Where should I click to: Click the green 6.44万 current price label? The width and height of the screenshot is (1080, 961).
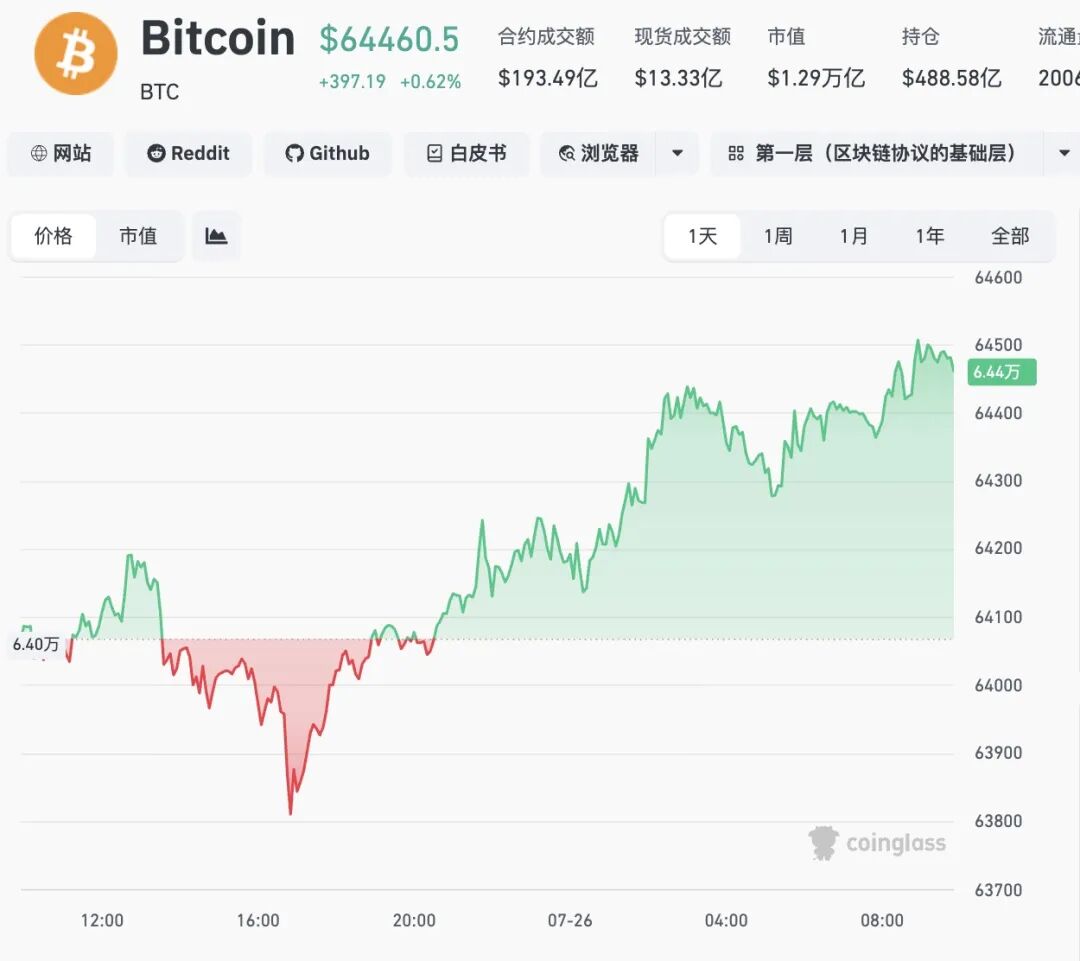click(x=1001, y=372)
